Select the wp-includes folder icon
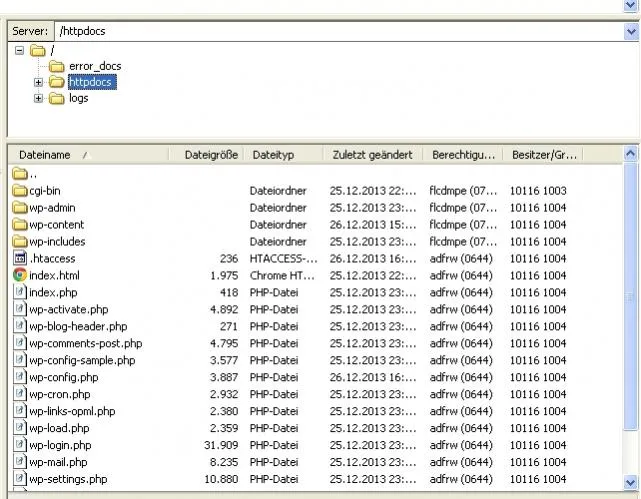 point(20,242)
